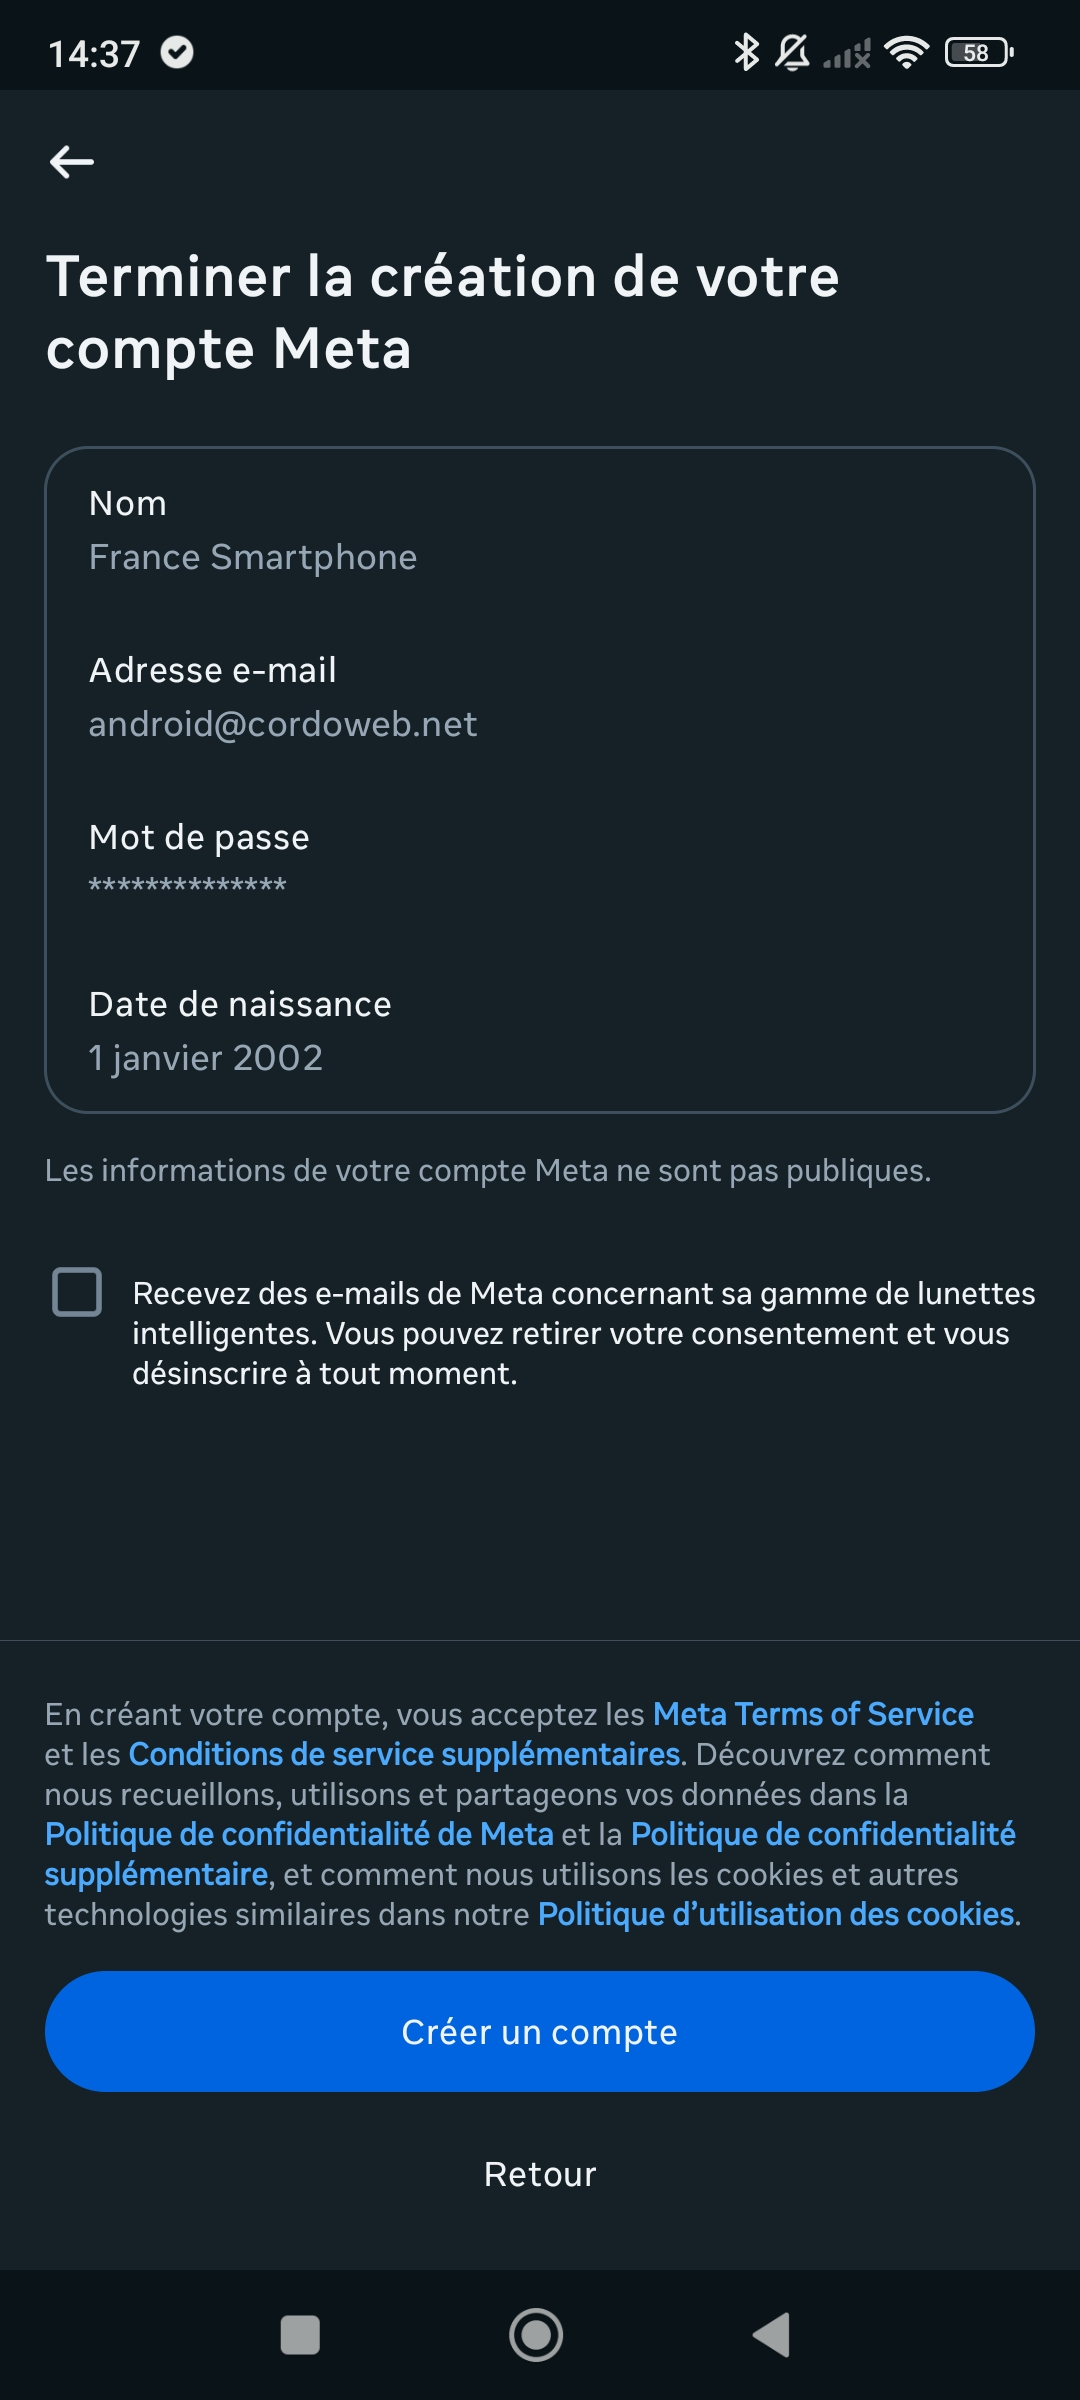Tap the cellular signal strength icon
The width and height of the screenshot is (1080, 2400).
(848, 54)
